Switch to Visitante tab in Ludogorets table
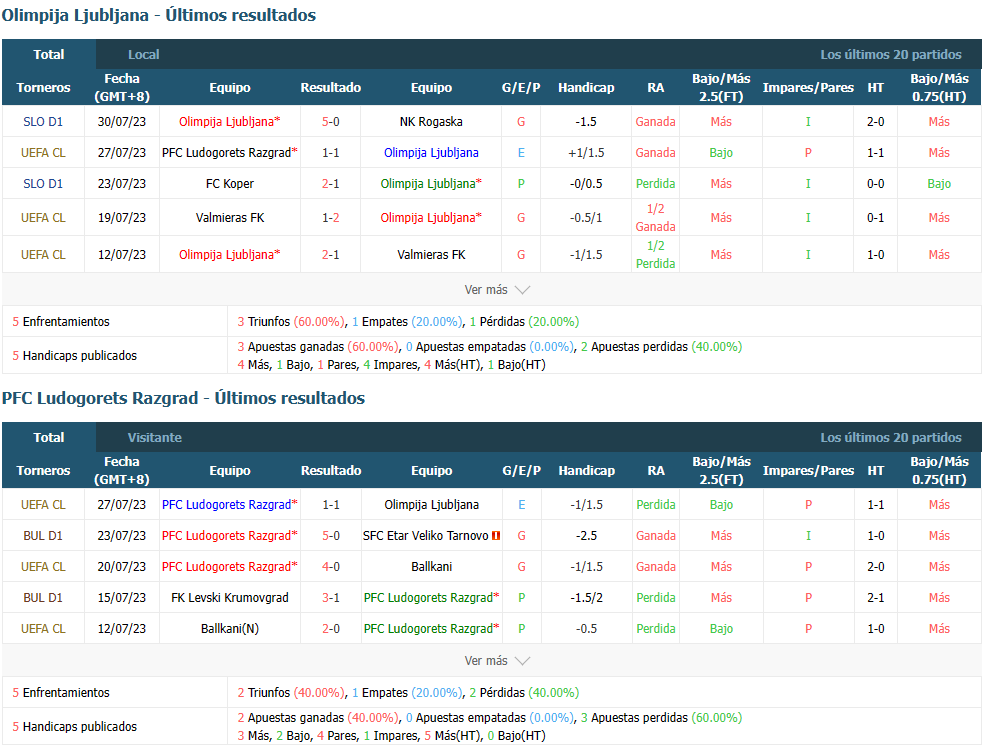Viewport: 988px width, 748px height. pyautogui.click(x=154, y=437)
